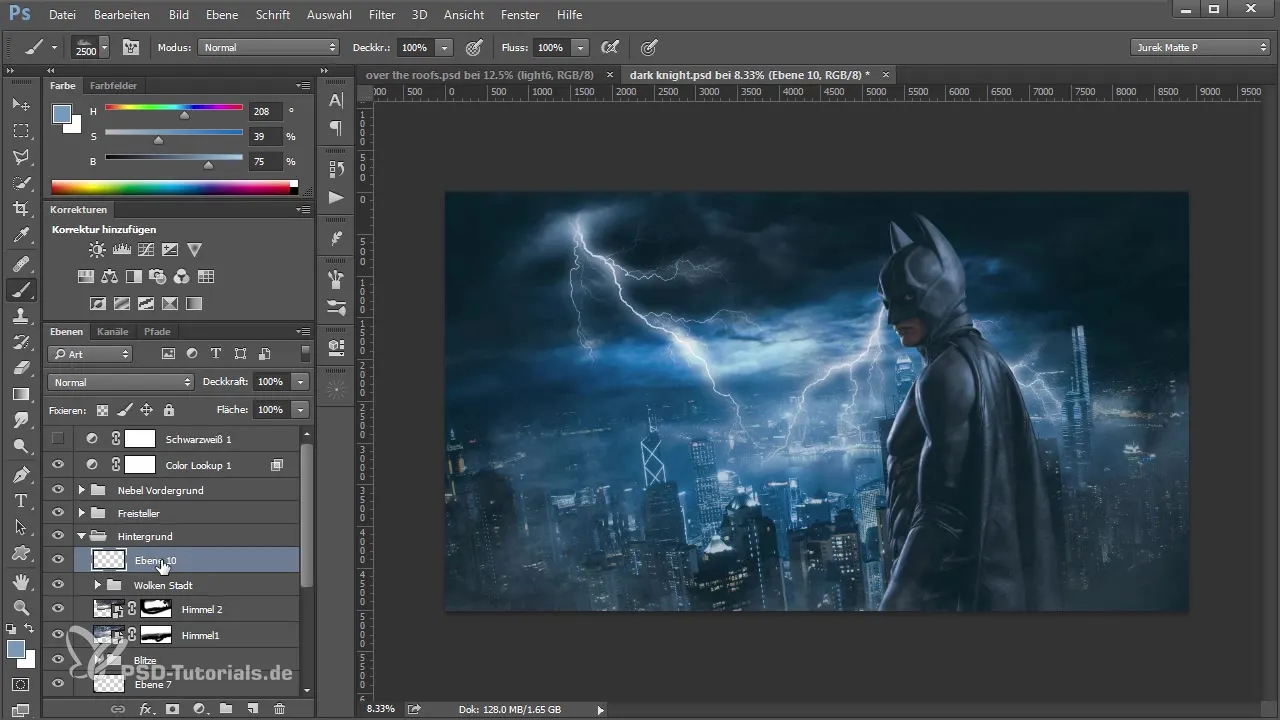Select the Eraser tool

[x=21, y=368]
